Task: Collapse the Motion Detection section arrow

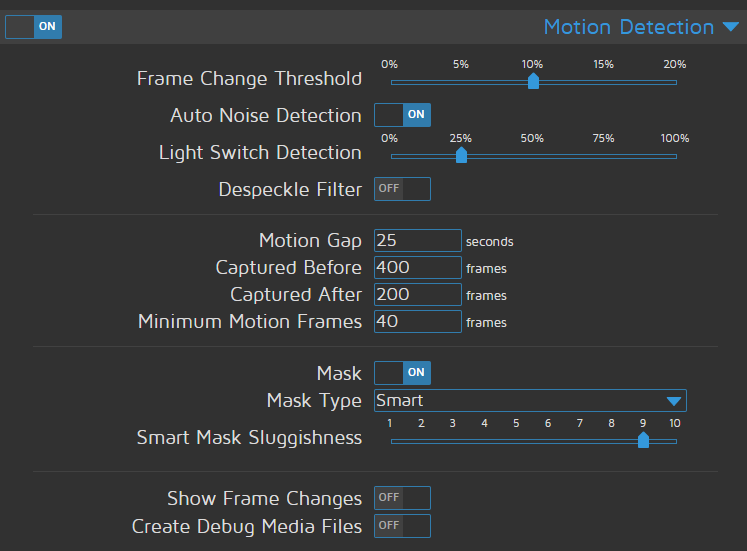Action: (x=730, y=27)
